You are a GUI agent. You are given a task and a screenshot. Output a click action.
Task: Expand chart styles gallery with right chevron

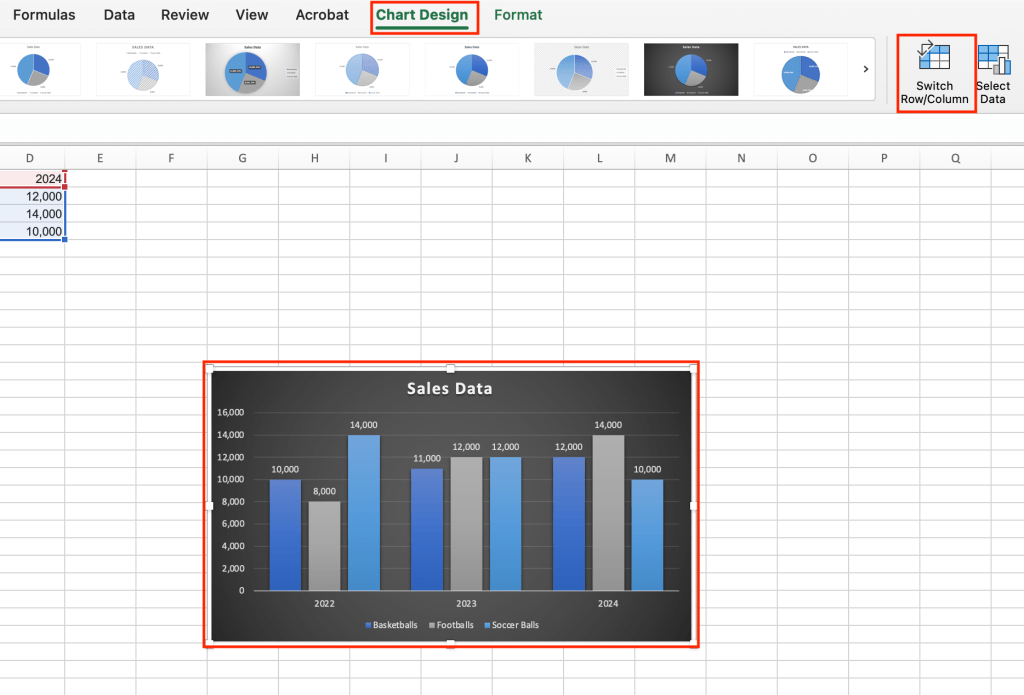point(866,69)
